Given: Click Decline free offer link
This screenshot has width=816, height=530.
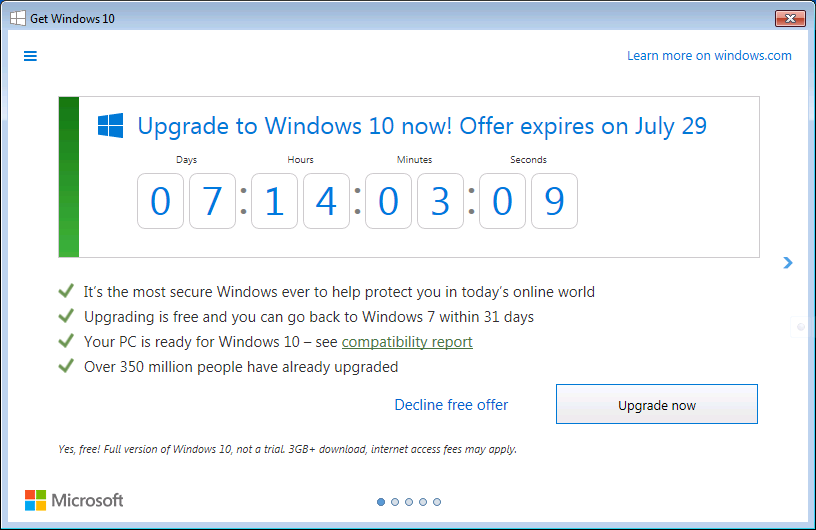Looking at the screenshot, I should (x=451, y=405).
